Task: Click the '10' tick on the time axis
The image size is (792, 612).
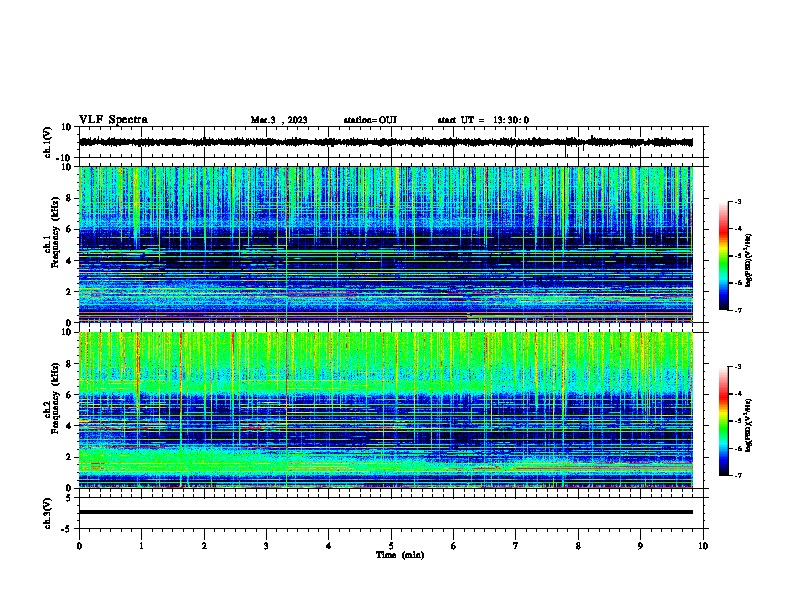Action: (703, 546)
